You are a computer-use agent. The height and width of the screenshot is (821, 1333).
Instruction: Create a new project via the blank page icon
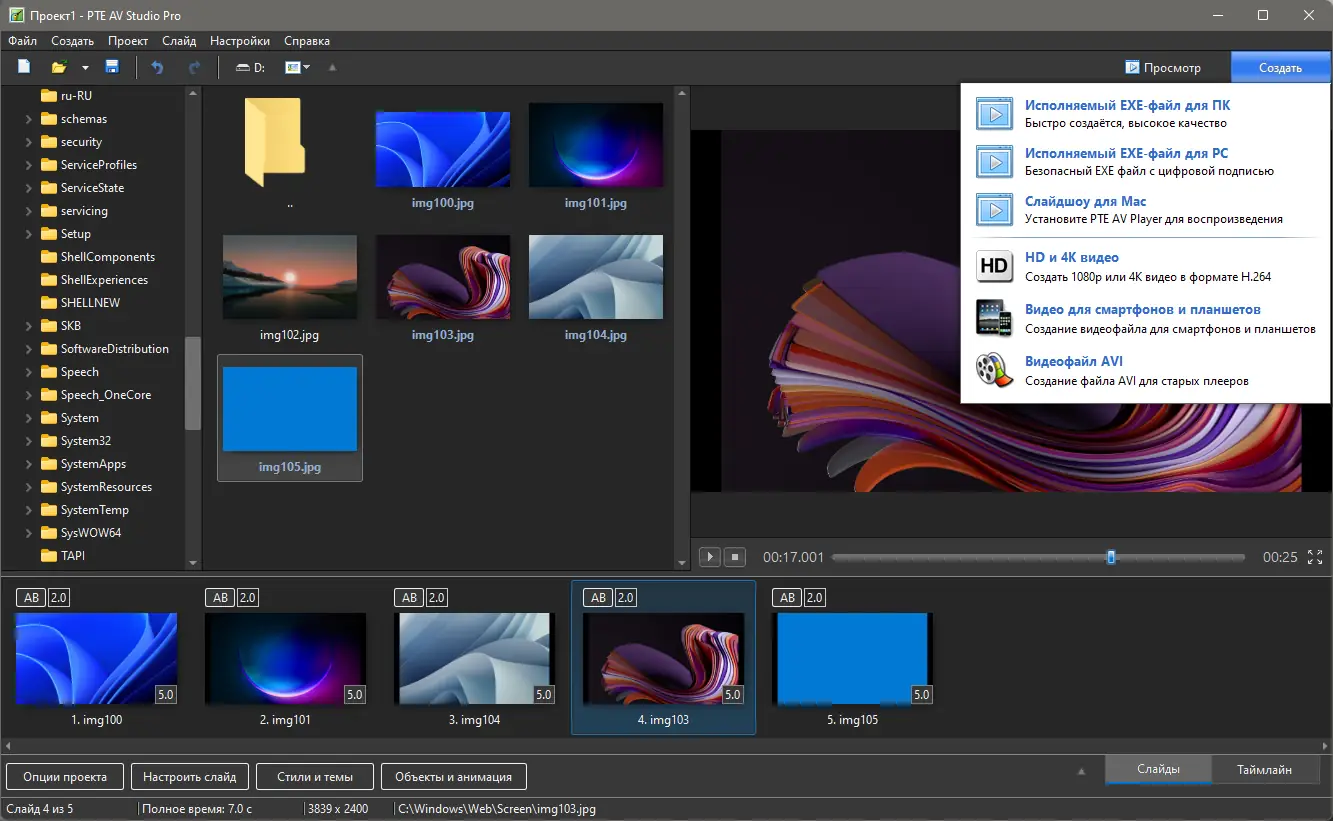pos(23,66)
